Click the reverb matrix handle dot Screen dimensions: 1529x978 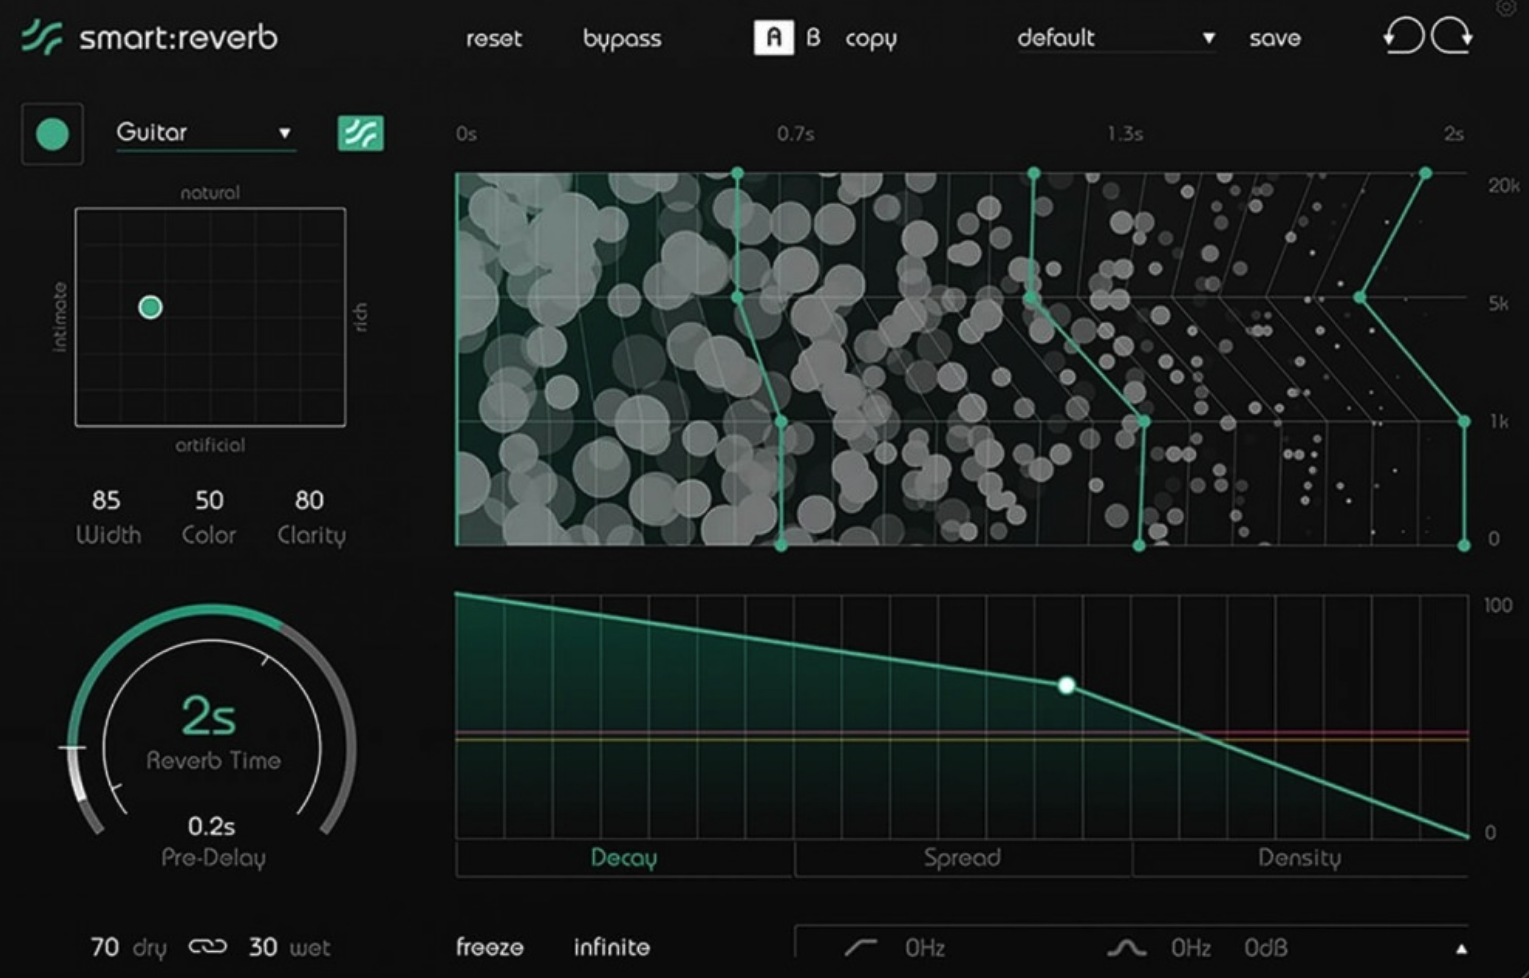click(150, 307)
